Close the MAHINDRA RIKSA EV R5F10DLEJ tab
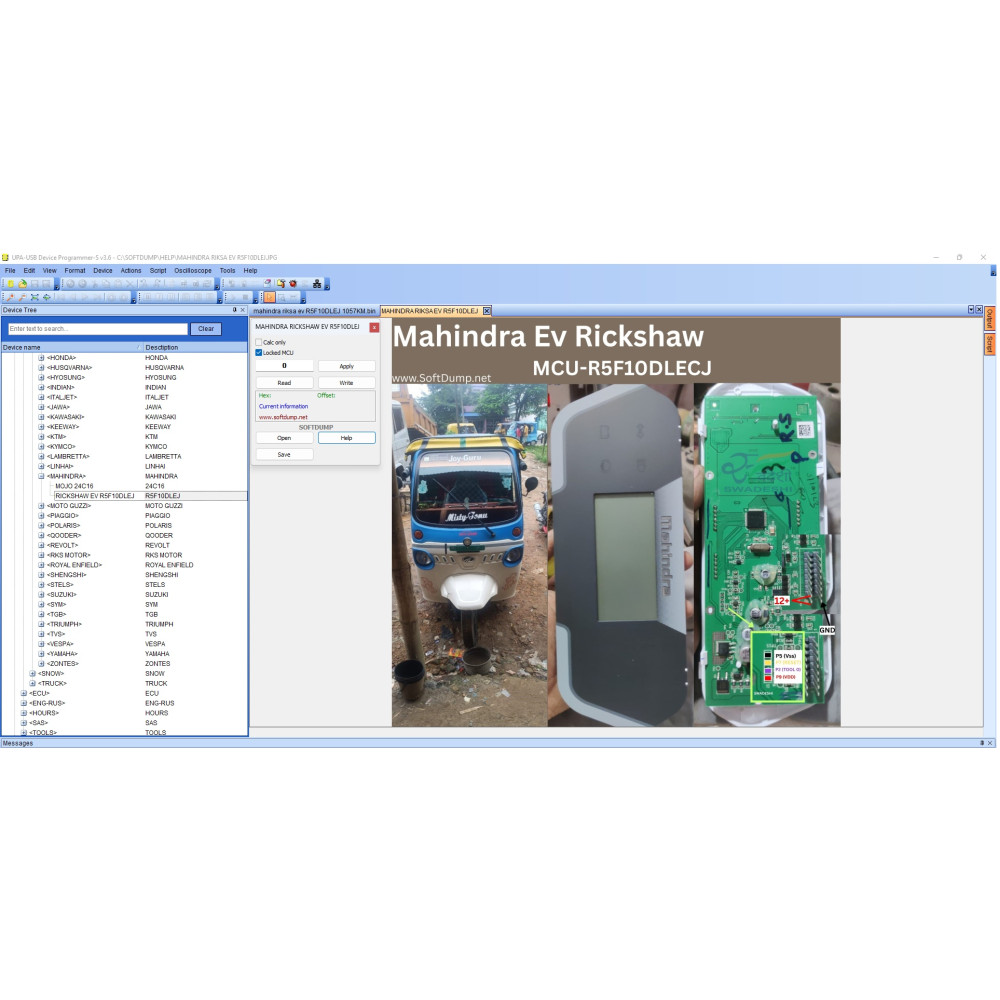 [x=487, y=311]
